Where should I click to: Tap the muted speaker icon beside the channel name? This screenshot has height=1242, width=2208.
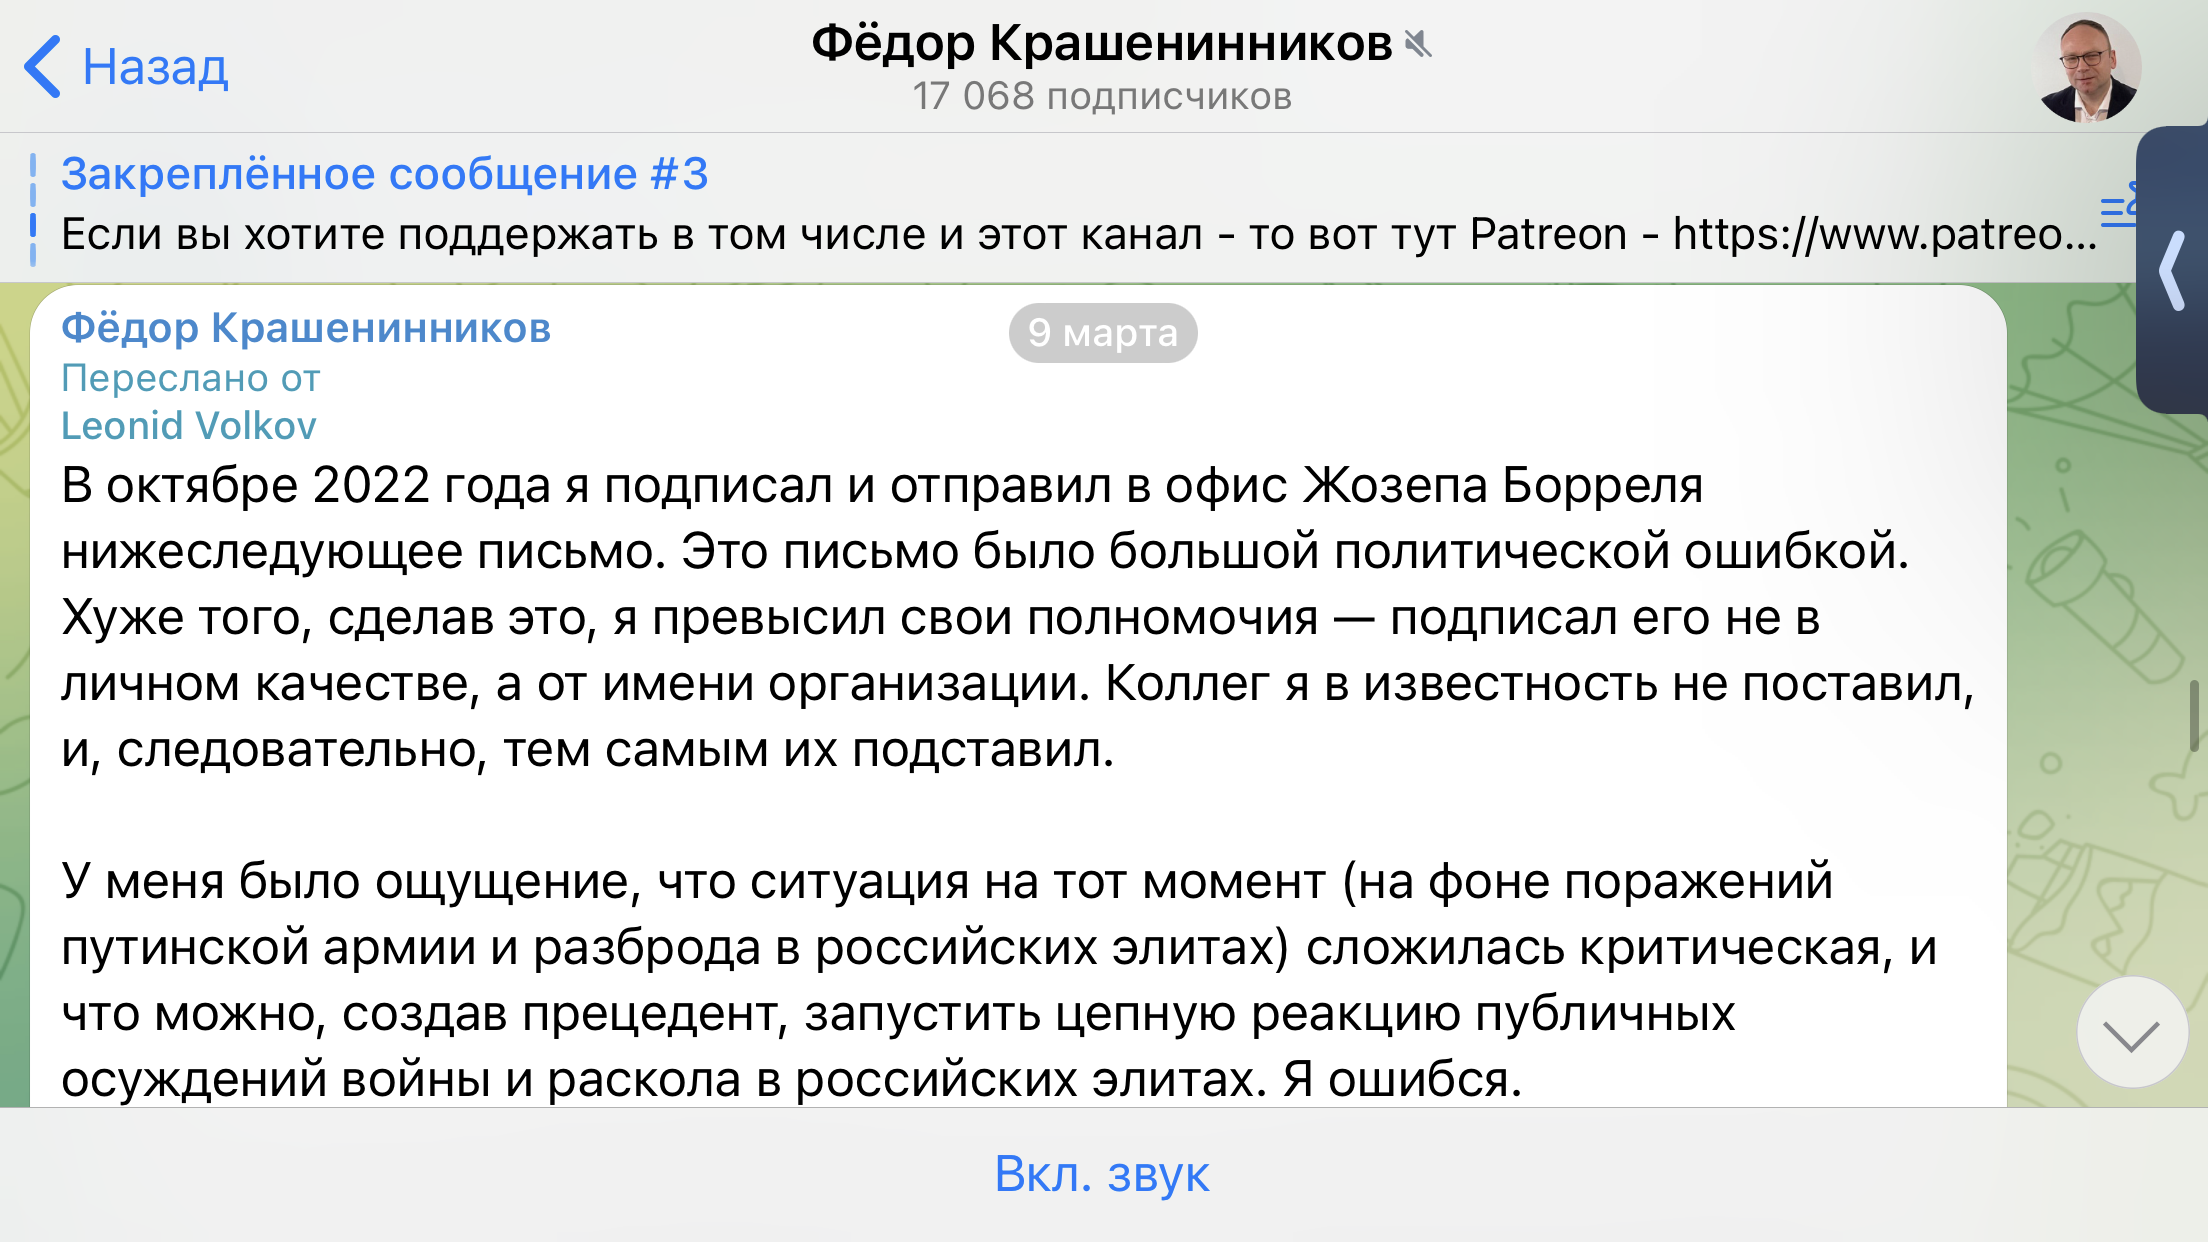tap(1418, 44)
